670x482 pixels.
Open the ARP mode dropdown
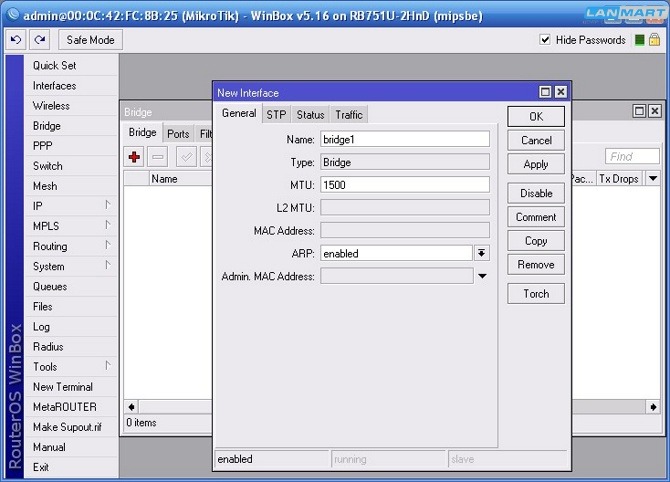coord(482,254)
